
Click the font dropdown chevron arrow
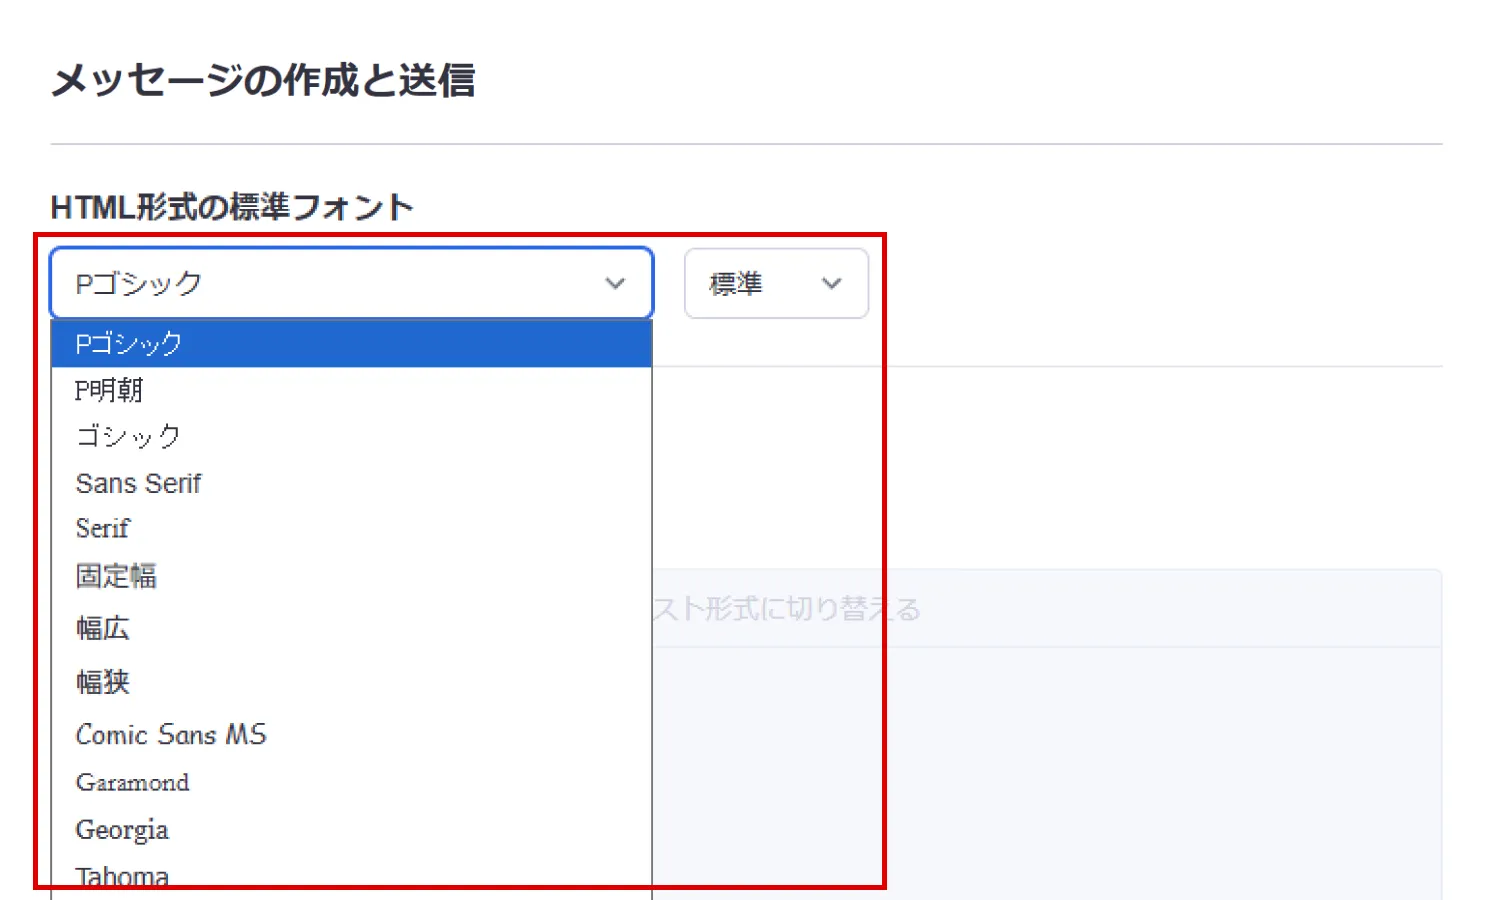point(615,284)
